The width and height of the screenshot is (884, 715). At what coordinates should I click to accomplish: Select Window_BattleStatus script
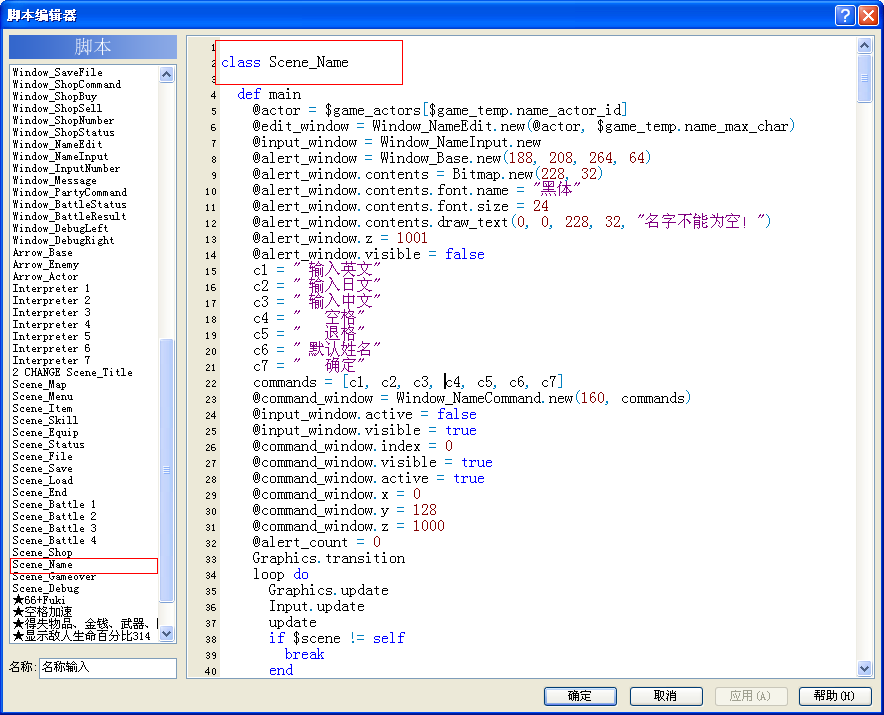point(69,204)
